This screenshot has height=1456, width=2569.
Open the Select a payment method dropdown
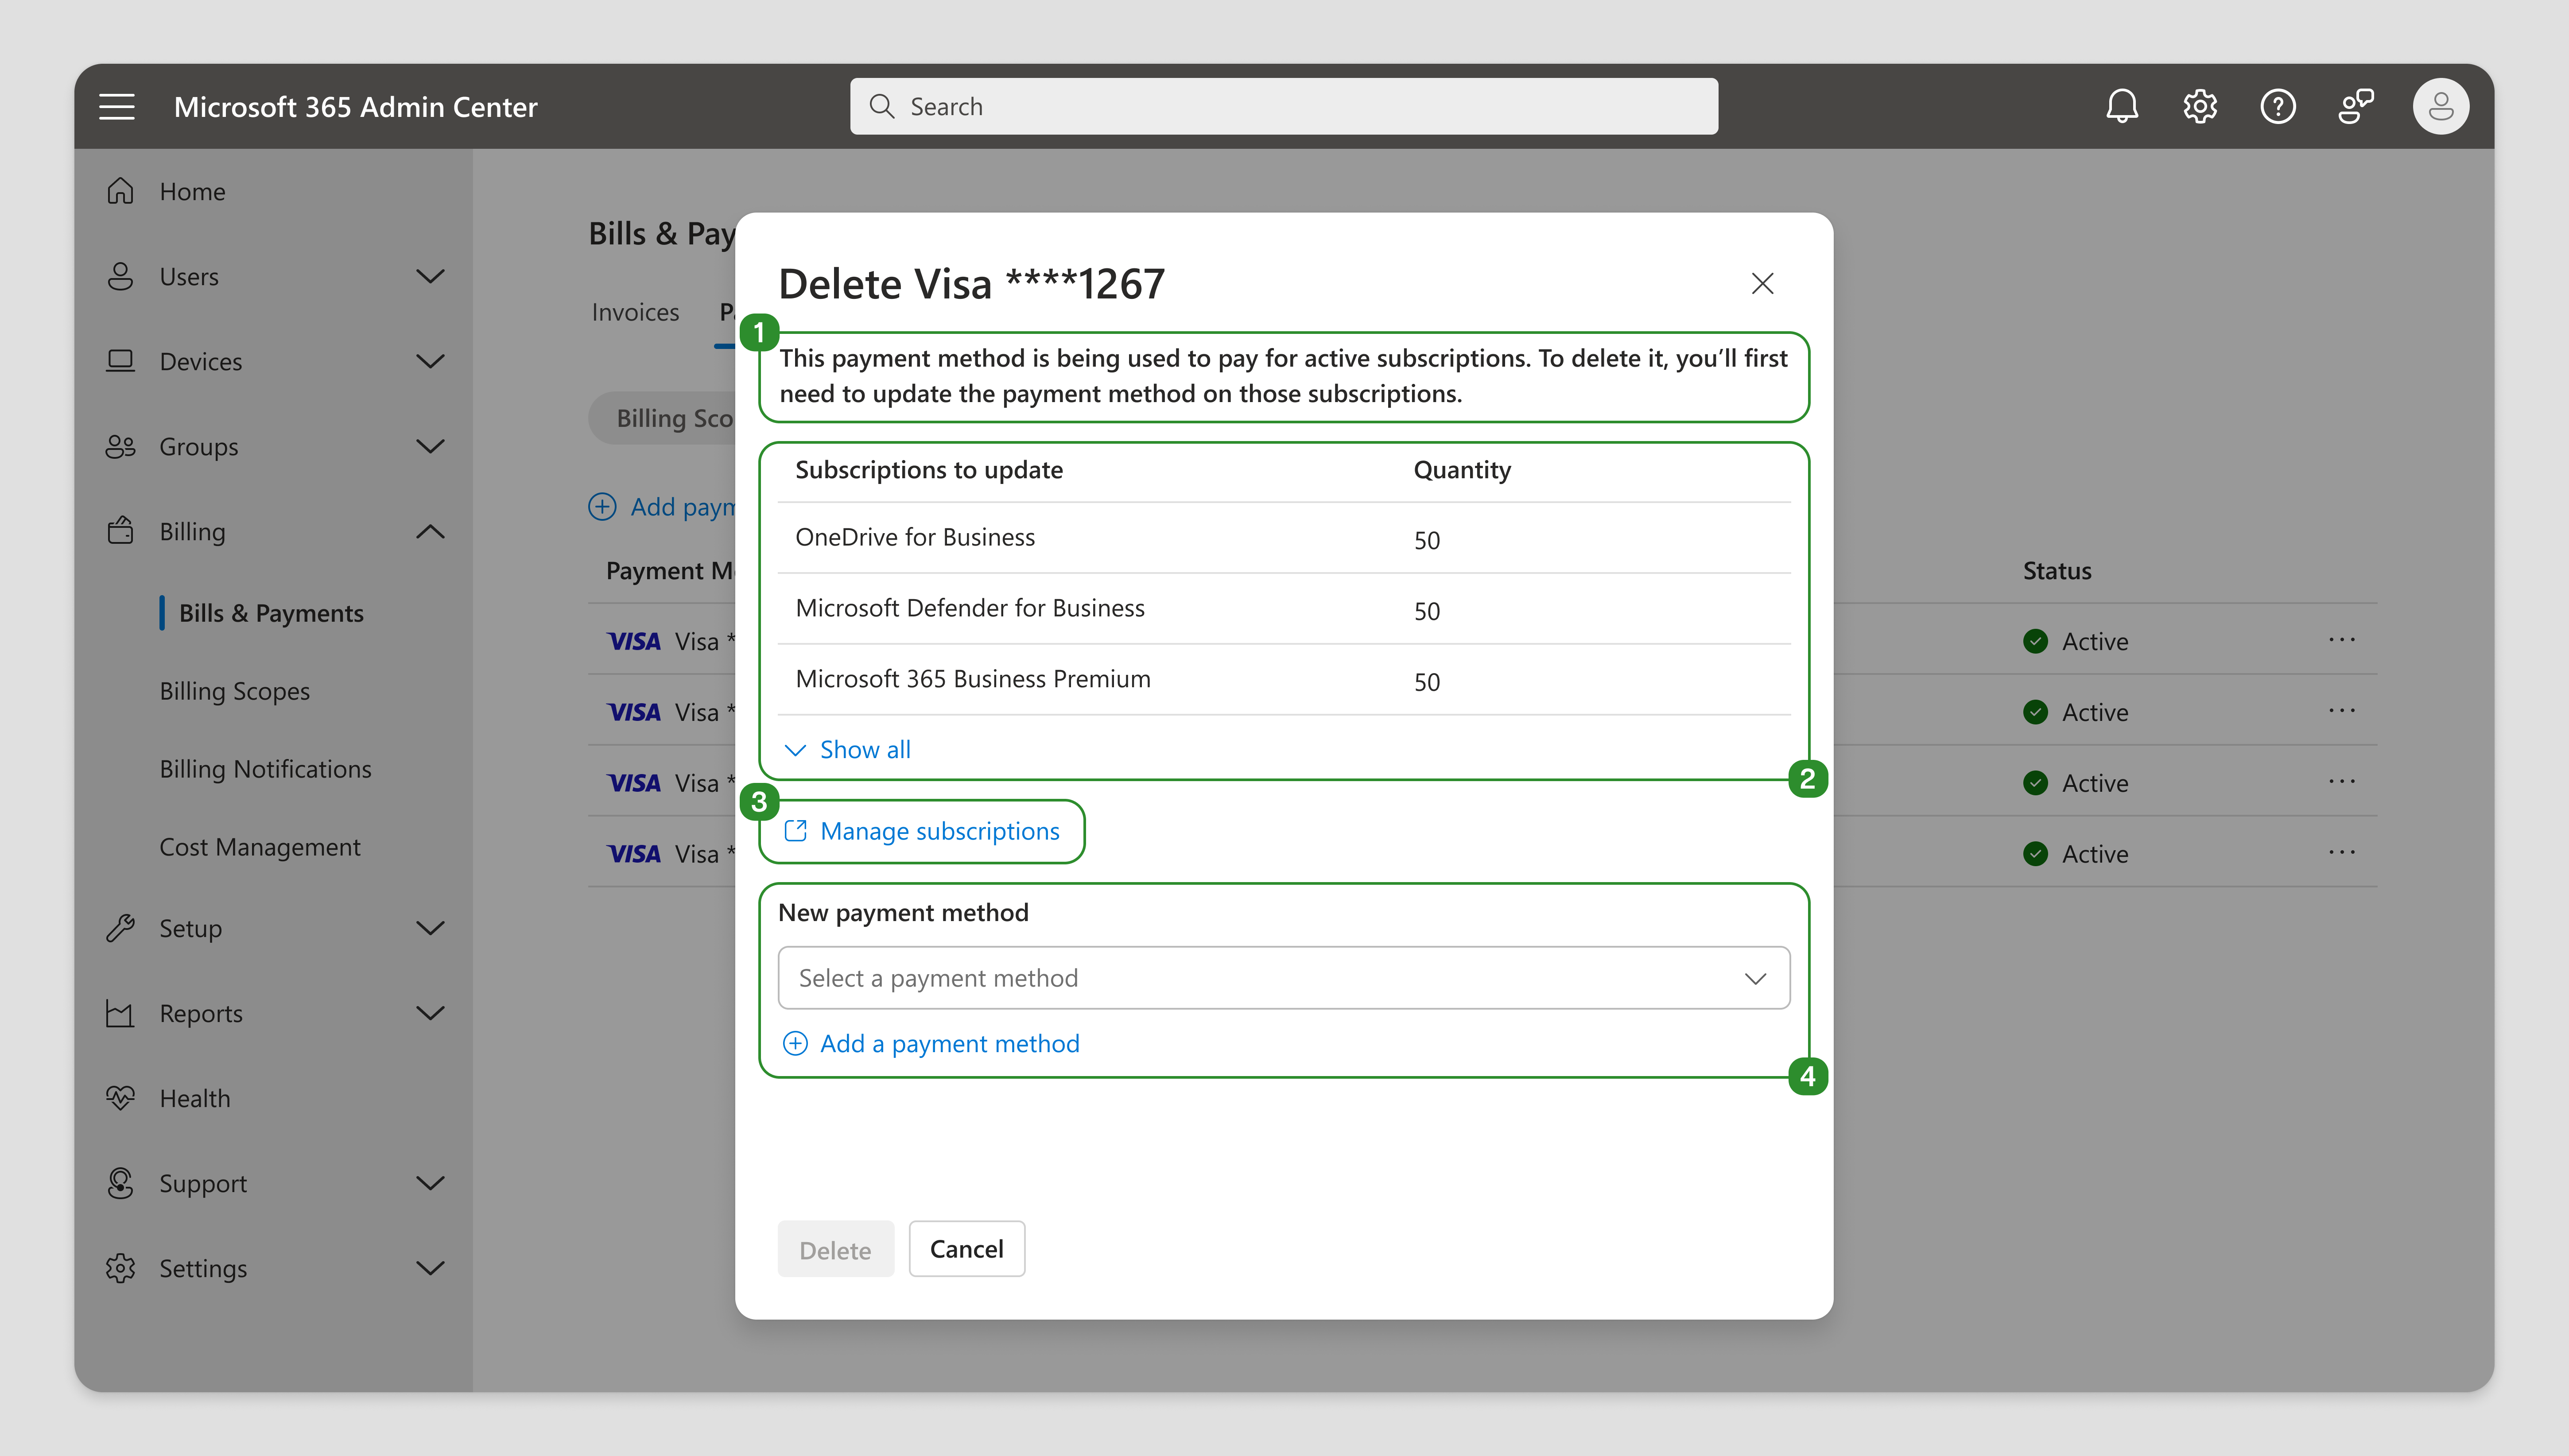tap(1284, 978)
